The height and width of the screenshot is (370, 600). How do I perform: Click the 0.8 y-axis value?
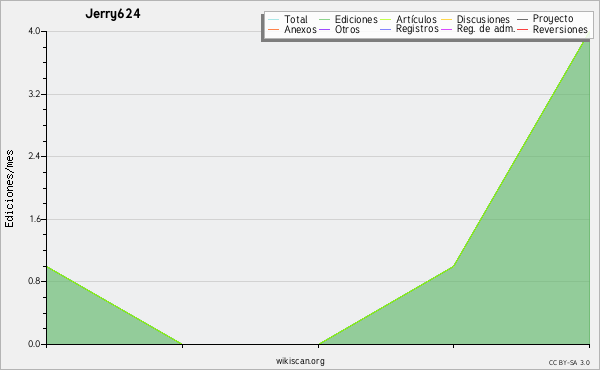[34, 281]
